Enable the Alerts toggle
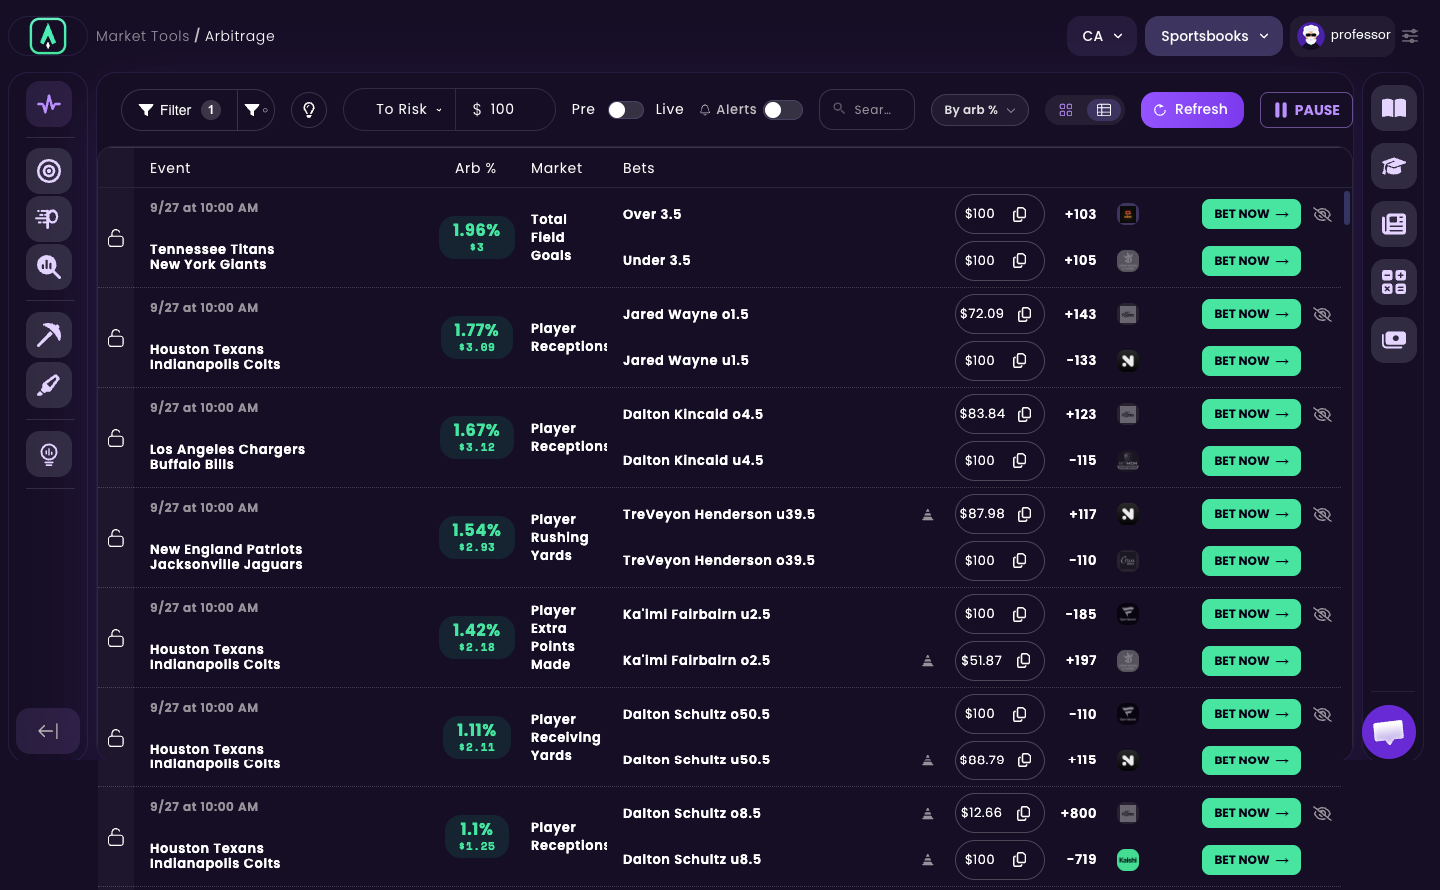 (x=783, y=110)
